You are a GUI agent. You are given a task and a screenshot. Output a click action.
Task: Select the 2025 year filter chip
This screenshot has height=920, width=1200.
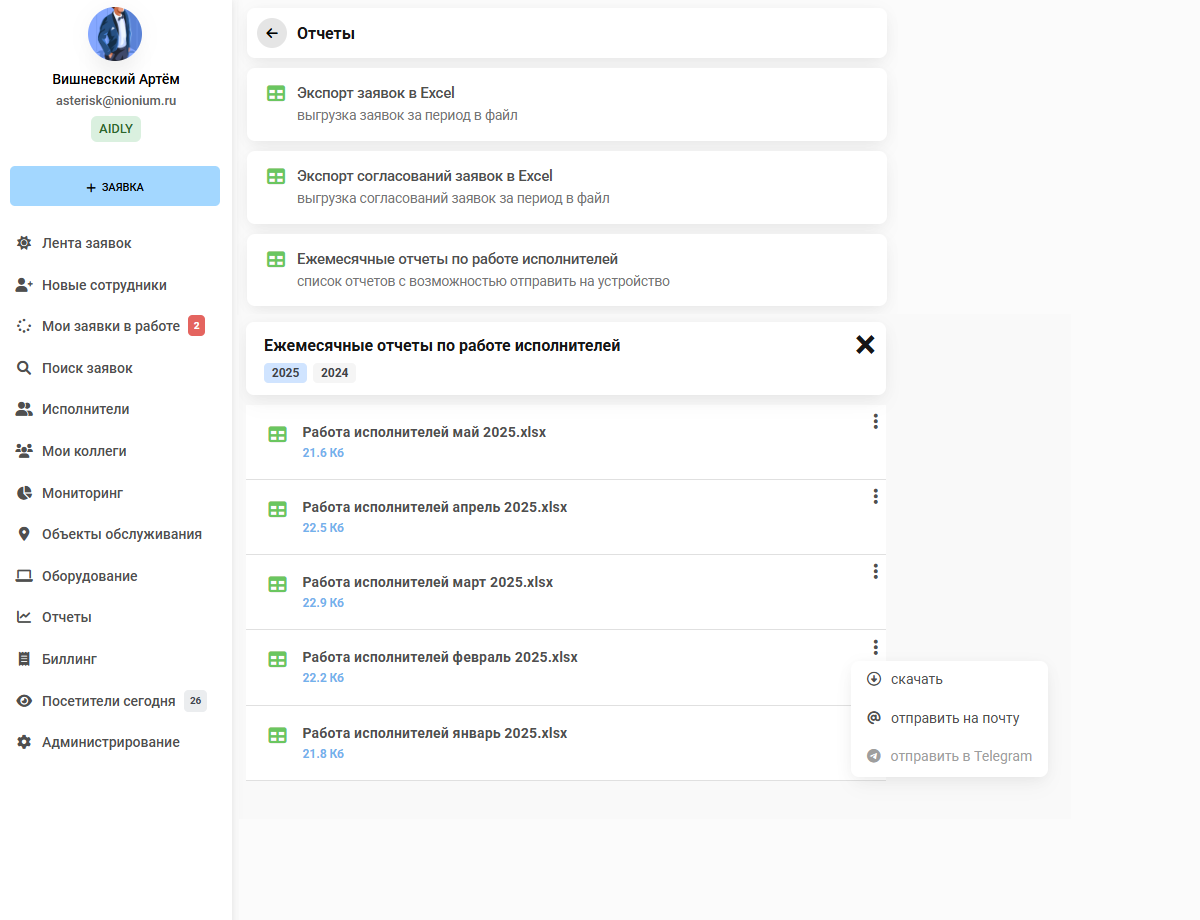[x=285, y=373]
